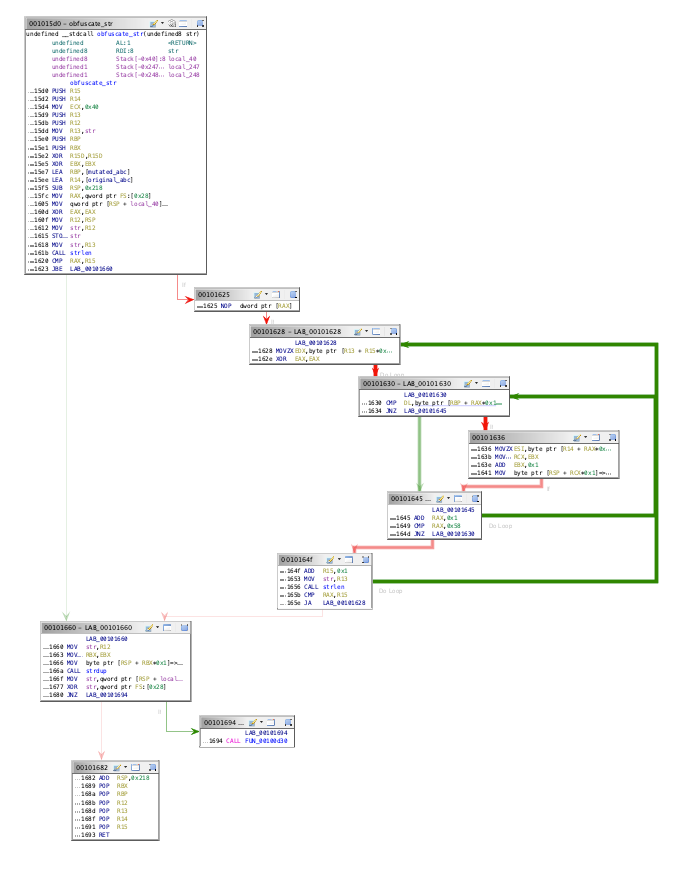Set background color on block 00101645

(440, 498)
